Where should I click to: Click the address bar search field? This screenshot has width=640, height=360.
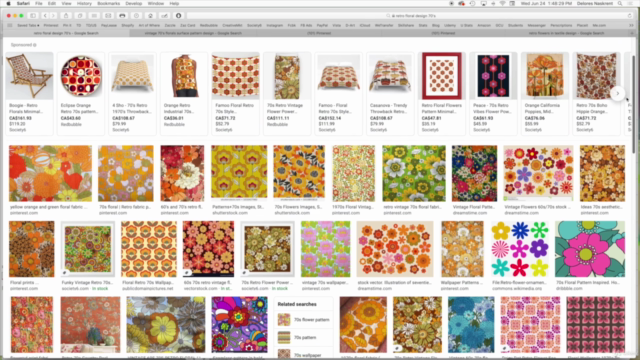point(411,16)
